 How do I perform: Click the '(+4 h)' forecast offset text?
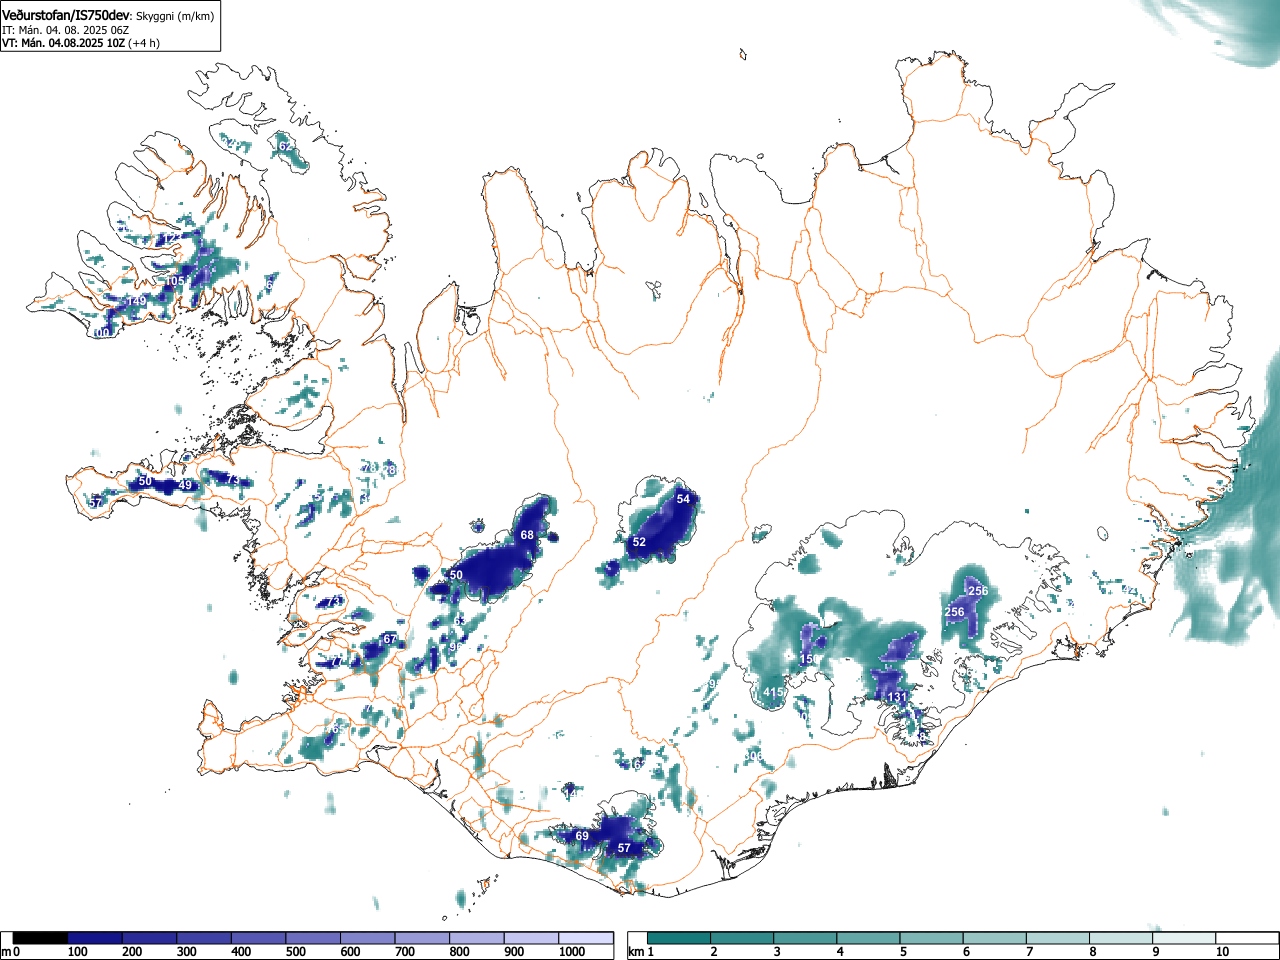[x=144, y=43]
